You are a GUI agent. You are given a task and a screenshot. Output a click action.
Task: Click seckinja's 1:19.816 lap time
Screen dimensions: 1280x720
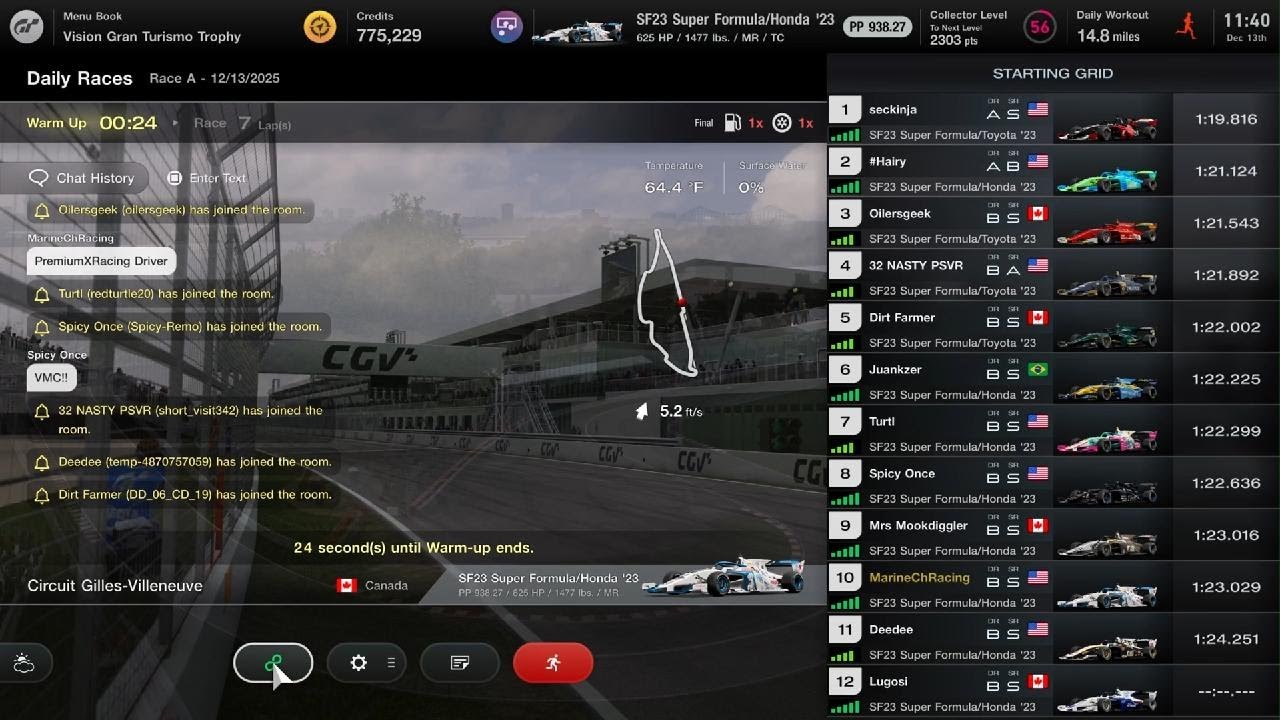(x=1226, y=119)
